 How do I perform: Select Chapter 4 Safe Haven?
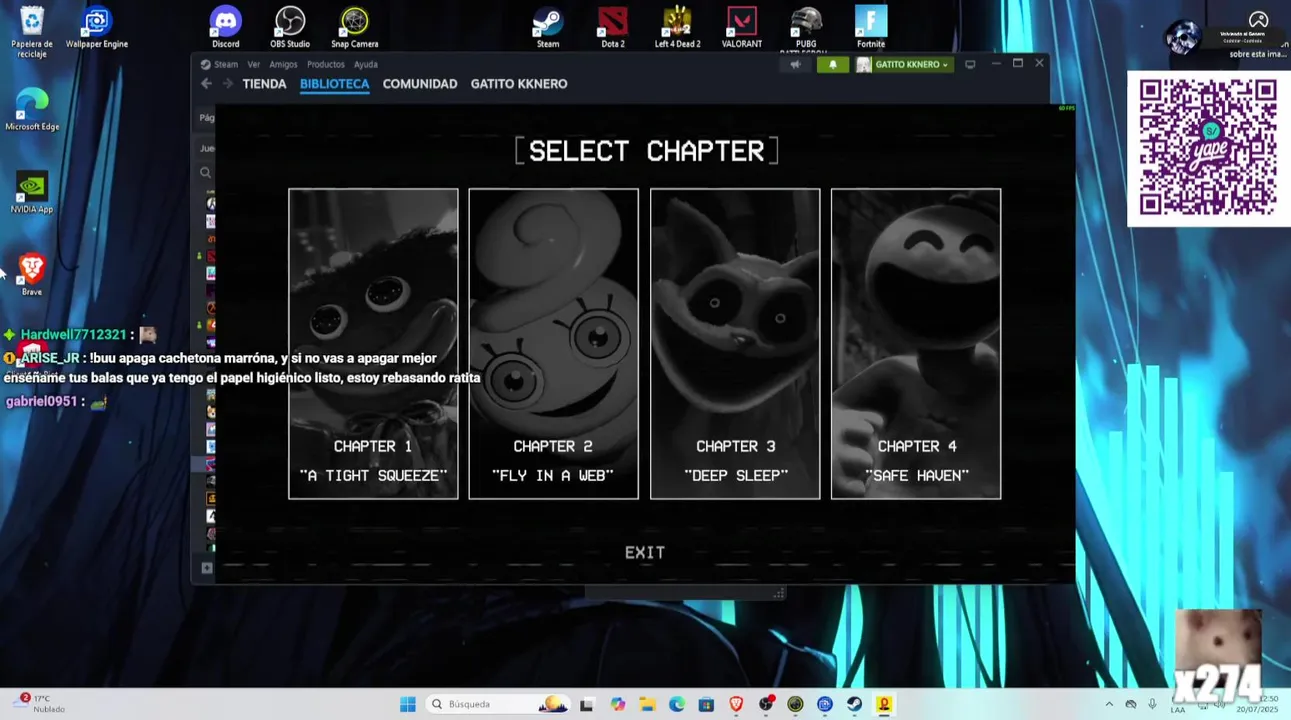916,343
